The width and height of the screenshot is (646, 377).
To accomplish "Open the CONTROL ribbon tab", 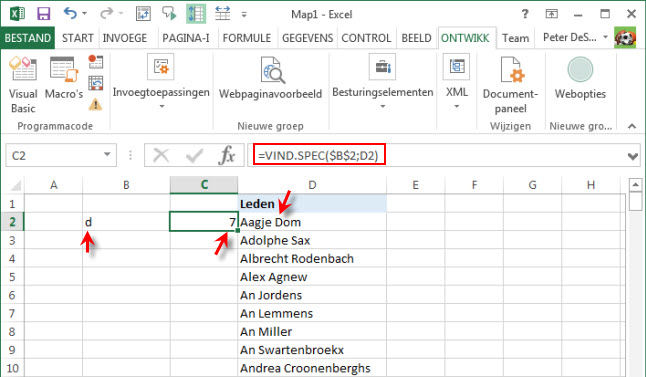I will pyautogui.click(x=366, y=38).
